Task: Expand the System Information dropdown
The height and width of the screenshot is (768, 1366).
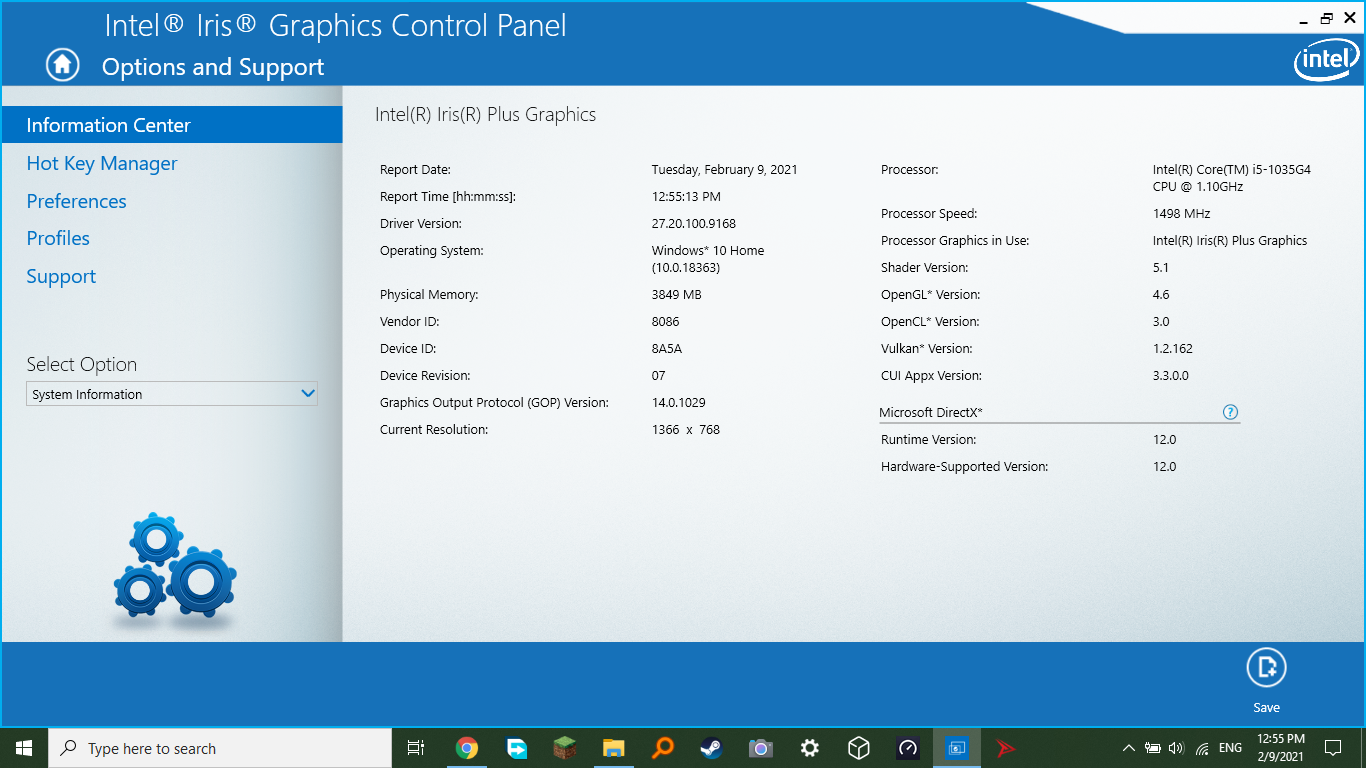Action: 172,394
